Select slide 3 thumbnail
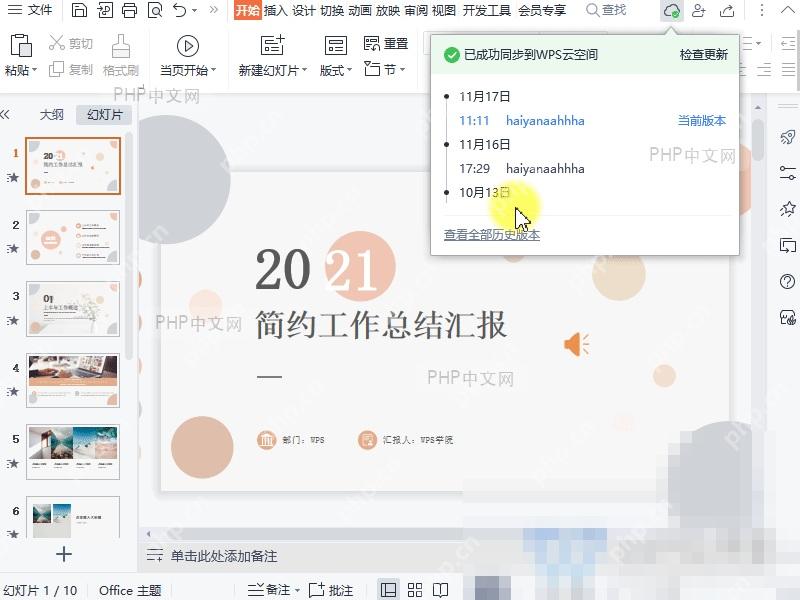The width and height of the screenshot is (800, 600). (73, 309)
